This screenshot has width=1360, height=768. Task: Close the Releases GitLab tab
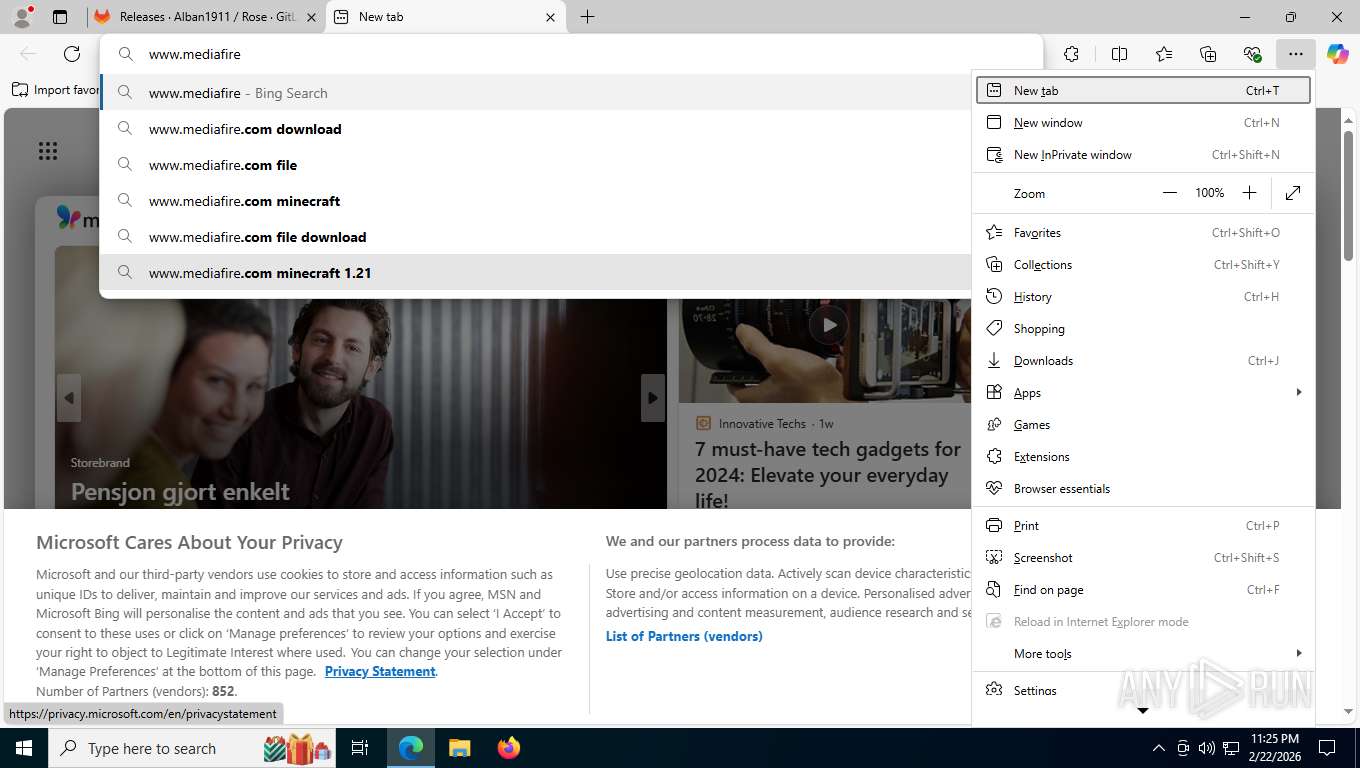[311, 17]
